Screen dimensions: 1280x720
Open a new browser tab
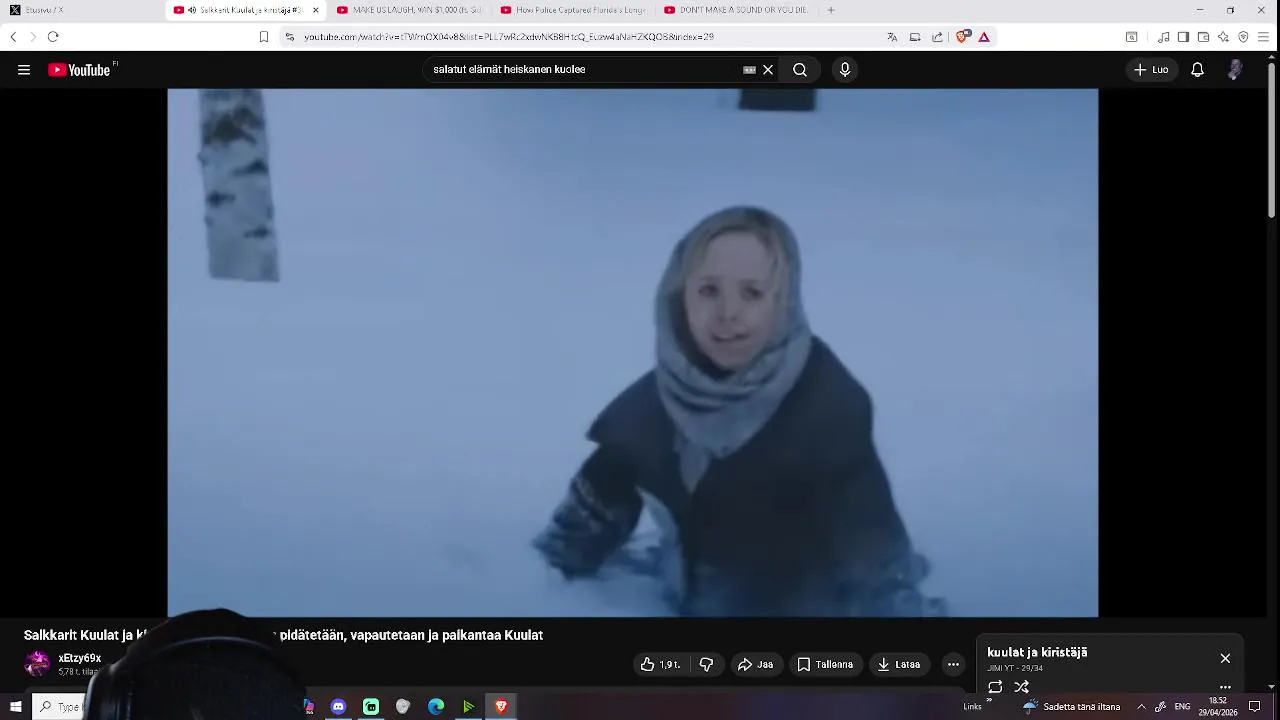(831, 10)
